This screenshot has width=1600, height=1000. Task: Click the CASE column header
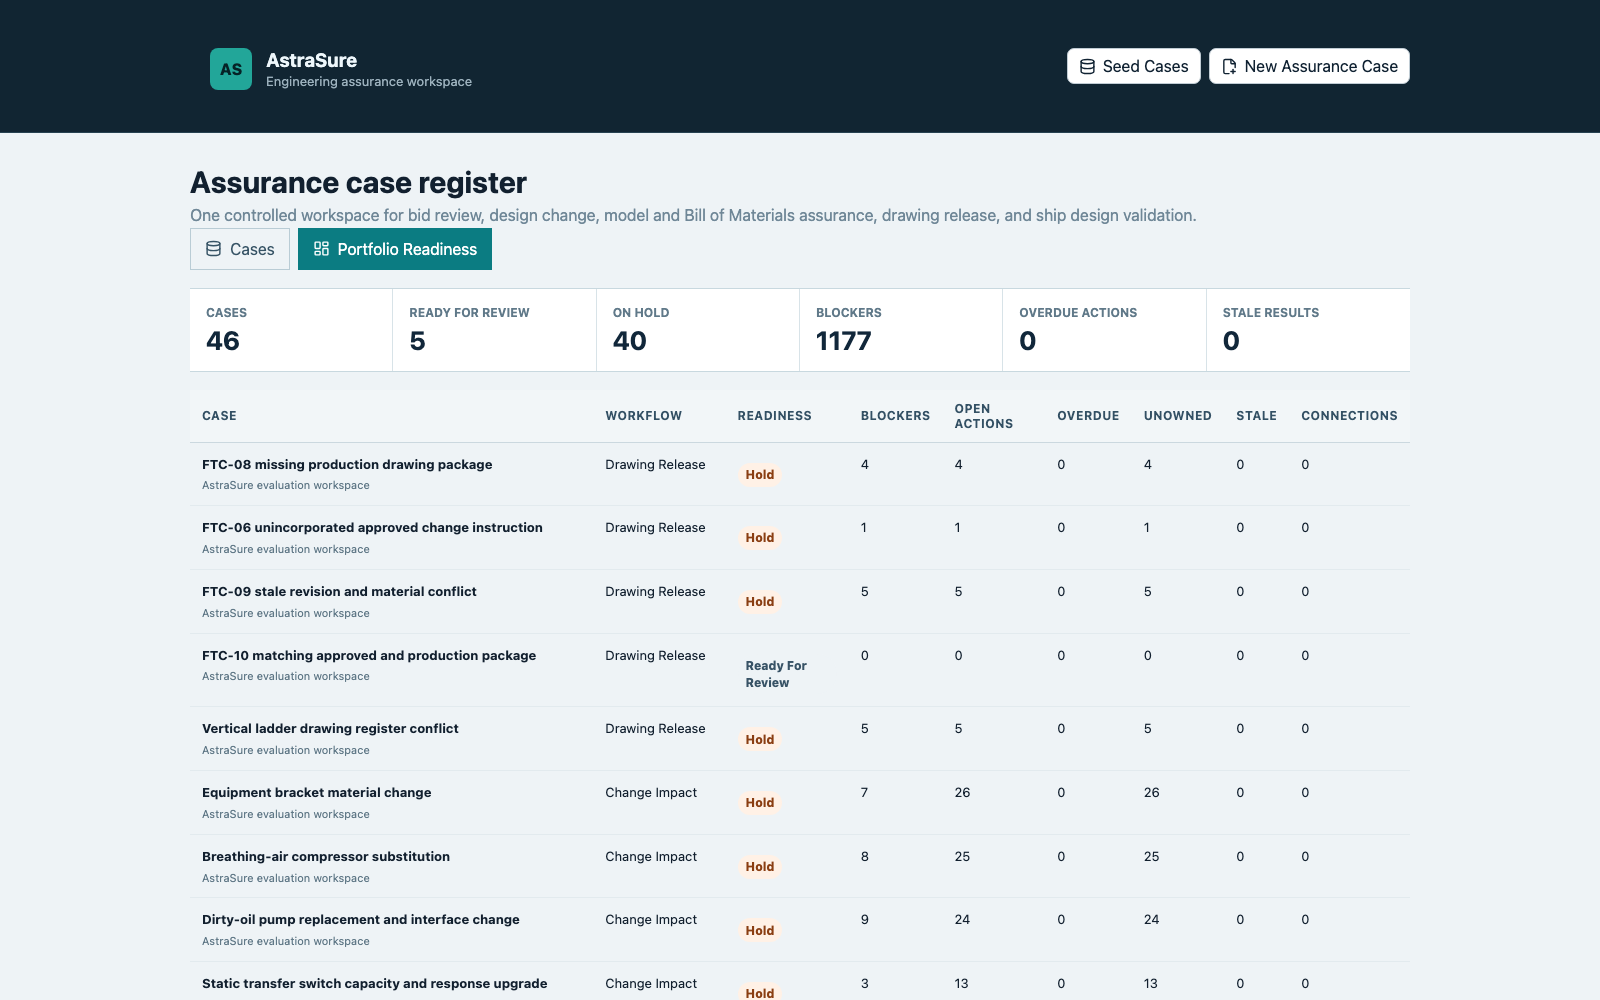coord(219,416)
